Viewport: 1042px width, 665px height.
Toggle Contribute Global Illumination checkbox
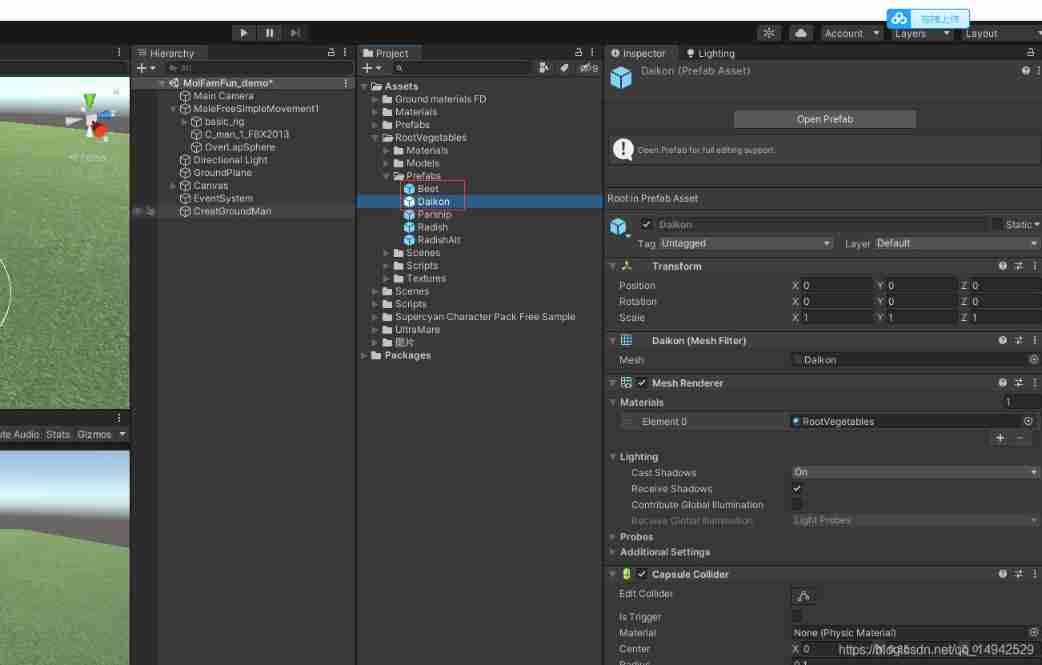797,505
